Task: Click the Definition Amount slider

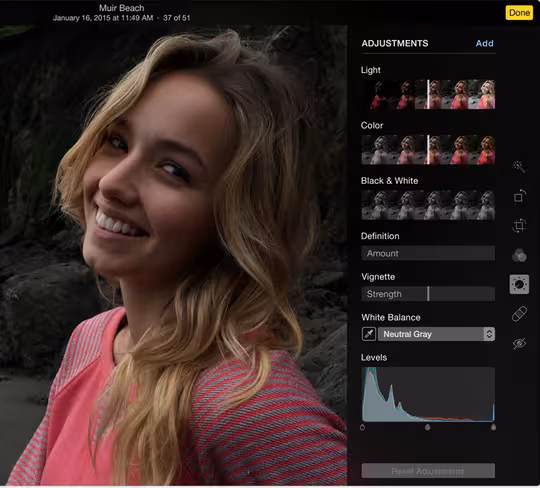Action: click(x=428, y=253)
